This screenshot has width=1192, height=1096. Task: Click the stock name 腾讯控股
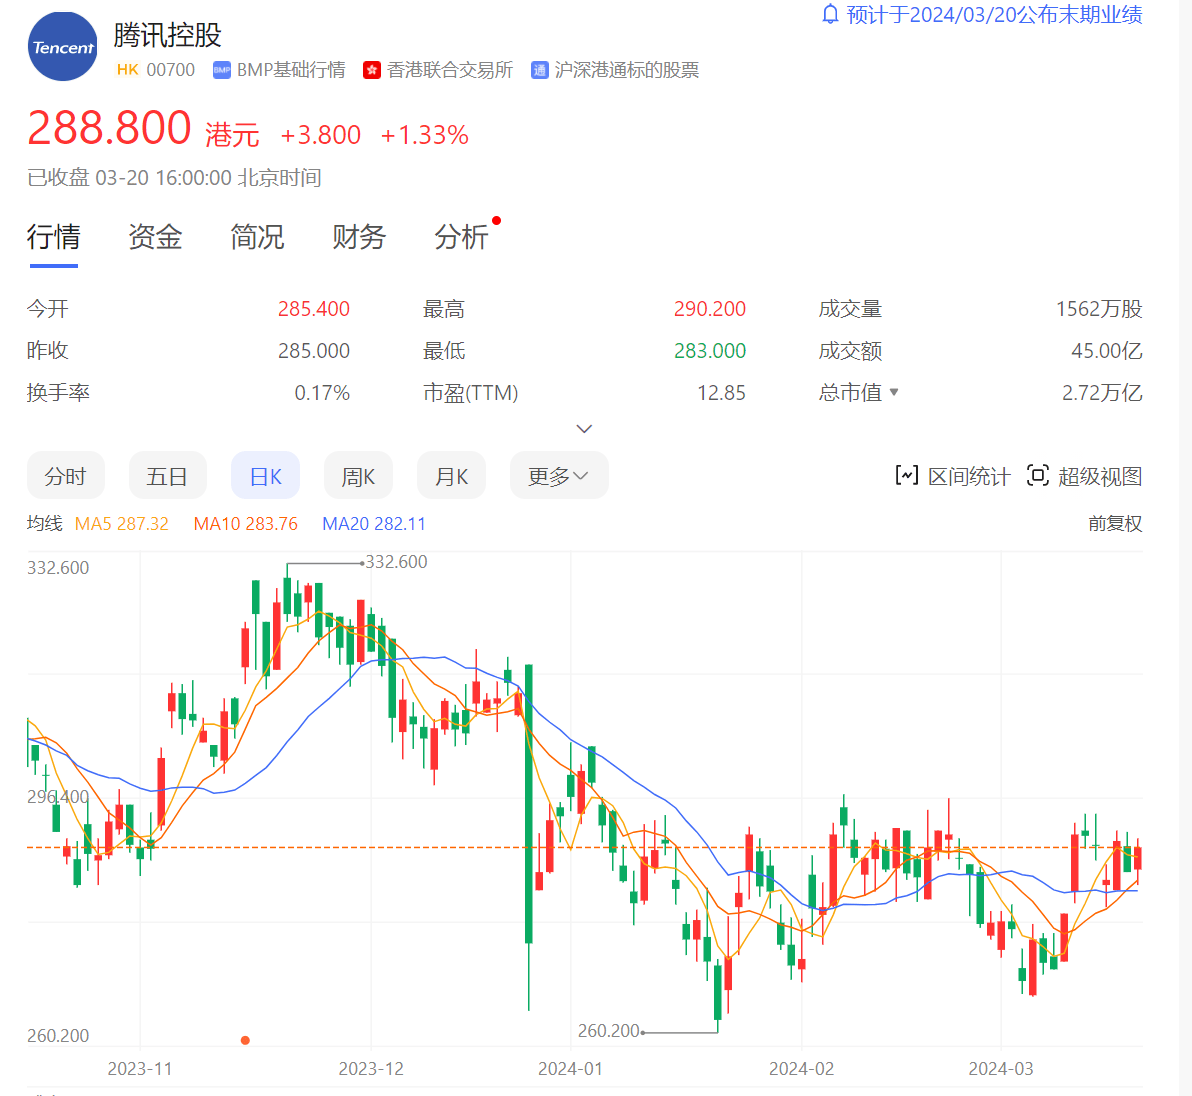(x=167, y=35)
